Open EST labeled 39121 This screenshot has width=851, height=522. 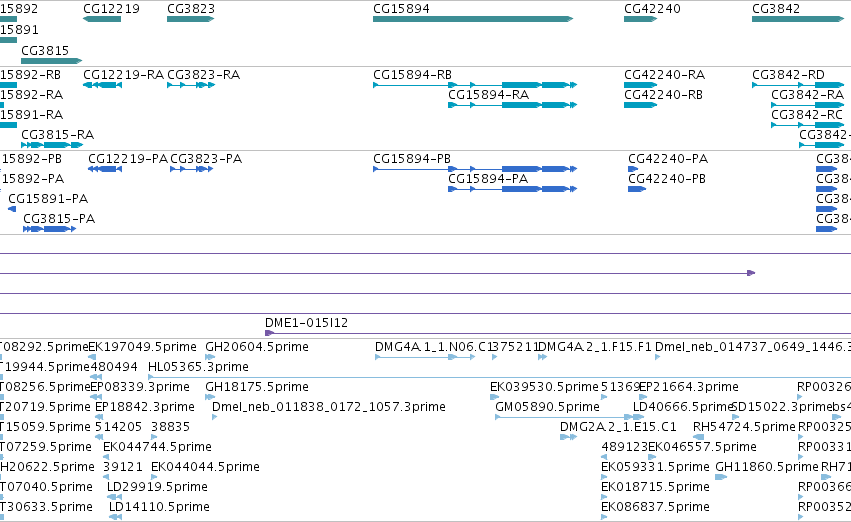click(123, 467)
